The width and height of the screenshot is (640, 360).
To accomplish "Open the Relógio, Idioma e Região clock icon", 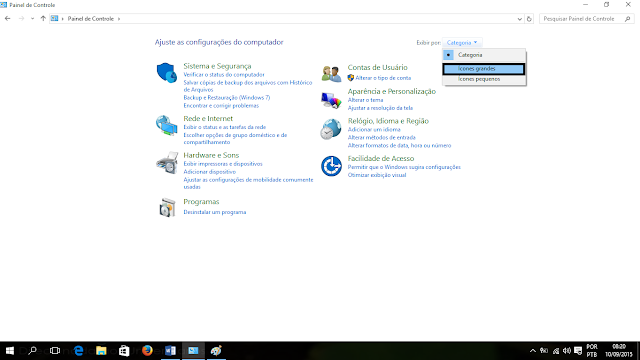I will coord(331,129).
